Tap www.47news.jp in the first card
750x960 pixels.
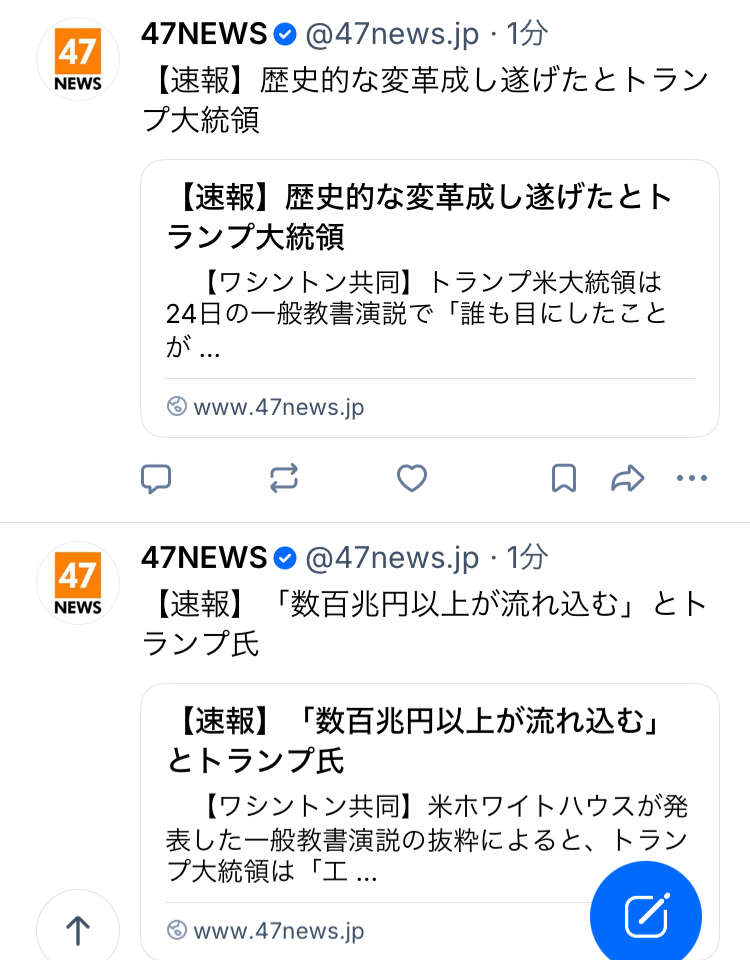tap(279, 407)
